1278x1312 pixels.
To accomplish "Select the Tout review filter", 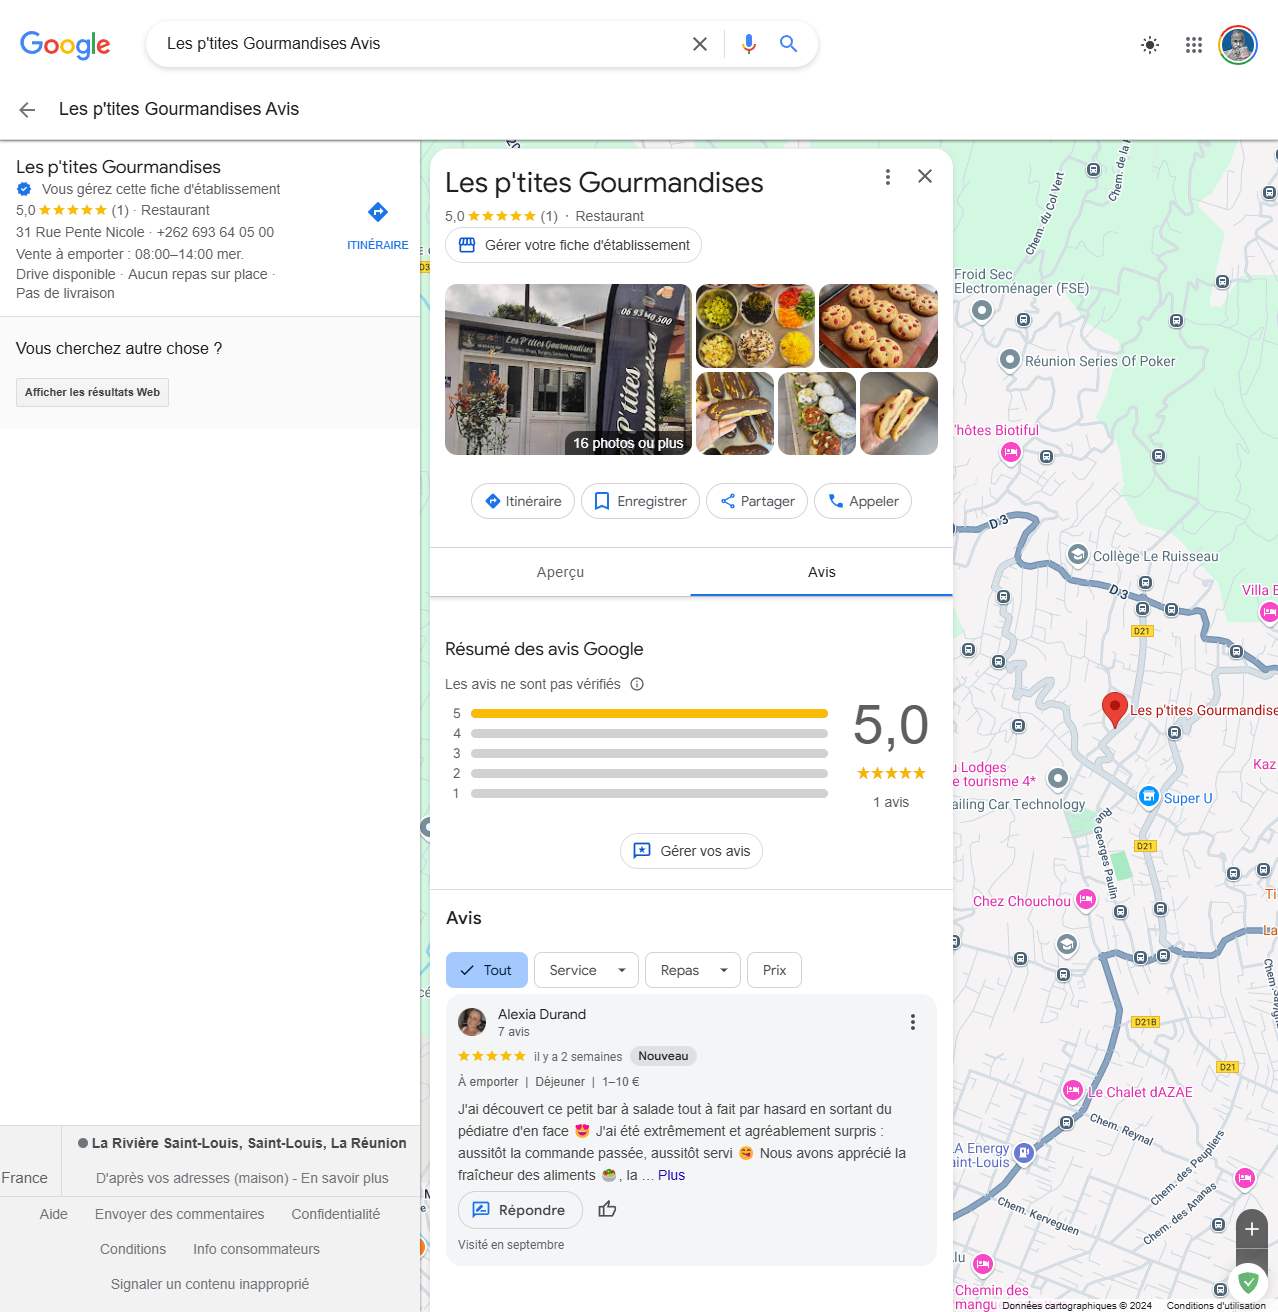I will 486,970.
